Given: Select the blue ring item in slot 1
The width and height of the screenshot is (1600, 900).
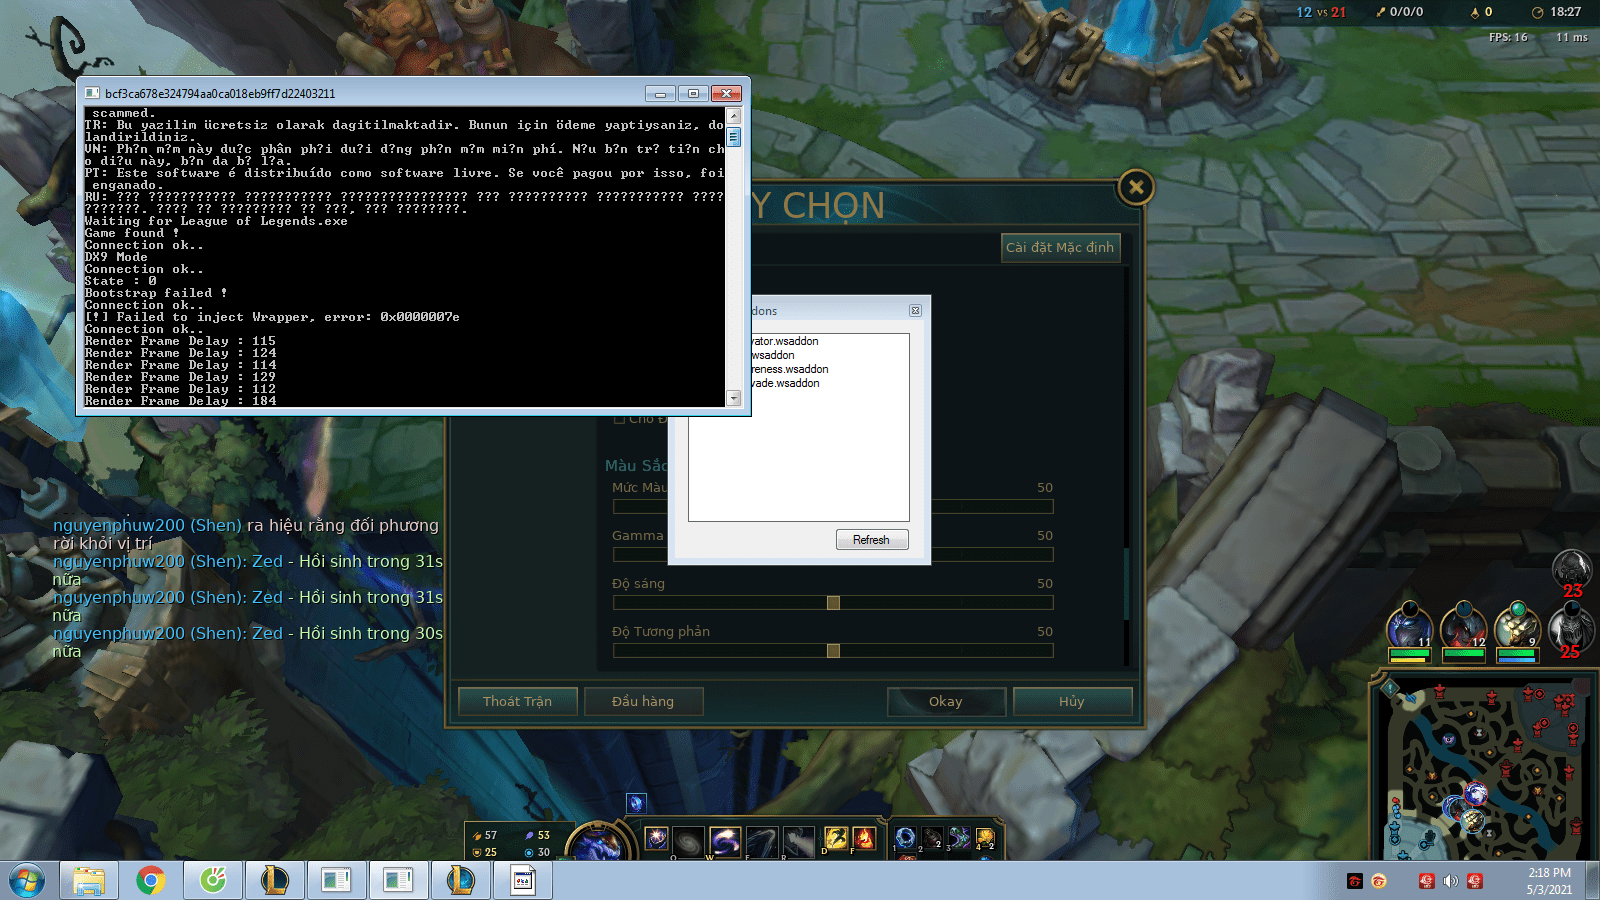Looking at the screenshot, I should click(x=905, y=838).
